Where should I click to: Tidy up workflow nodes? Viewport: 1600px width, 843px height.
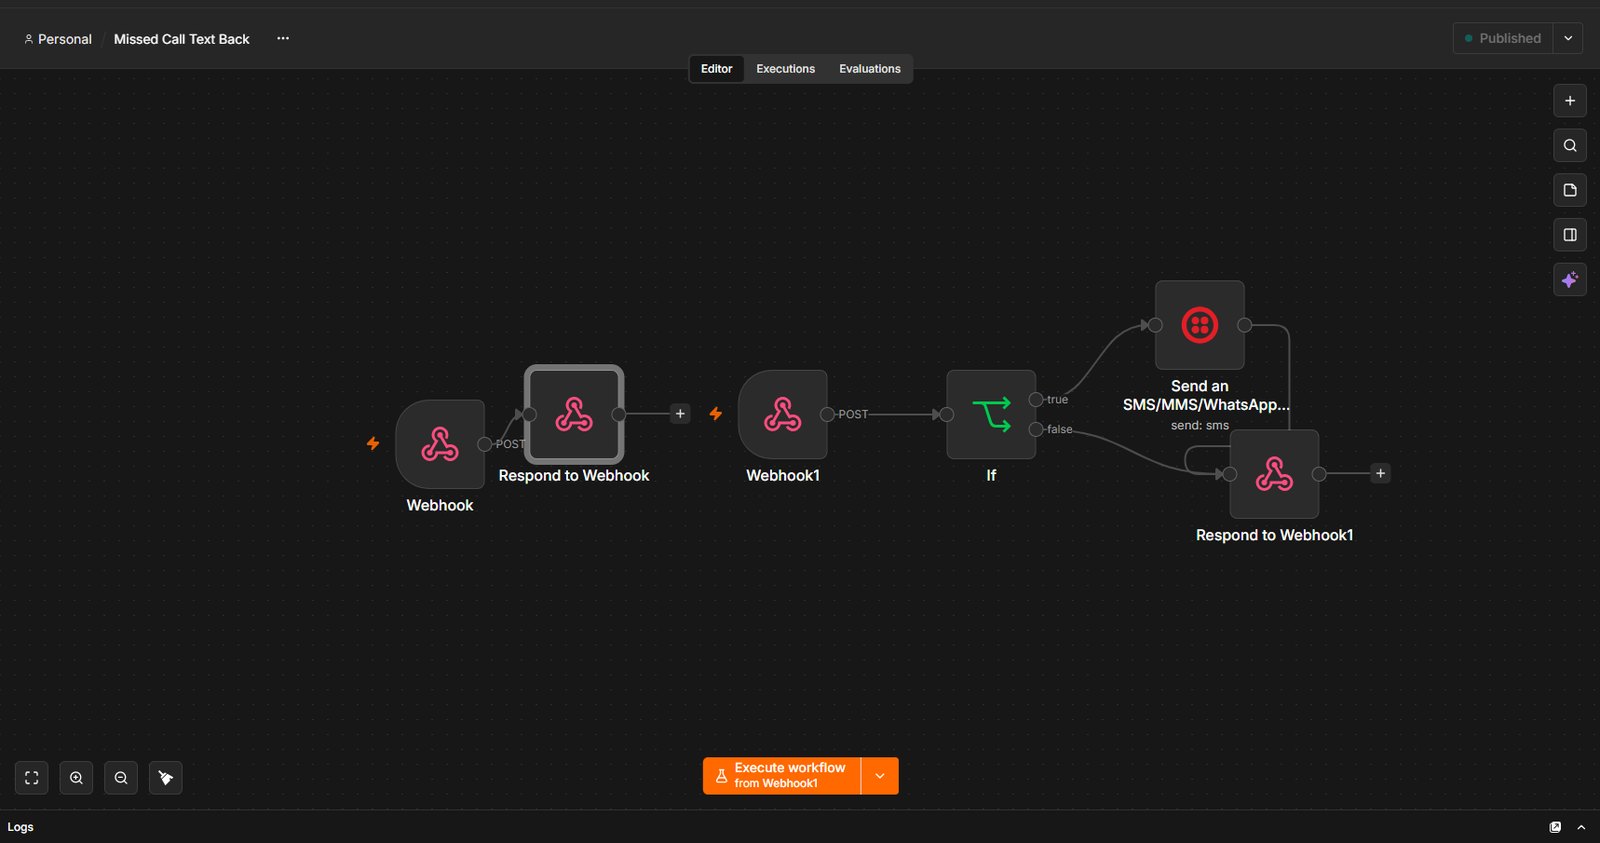tap(166, 778)
